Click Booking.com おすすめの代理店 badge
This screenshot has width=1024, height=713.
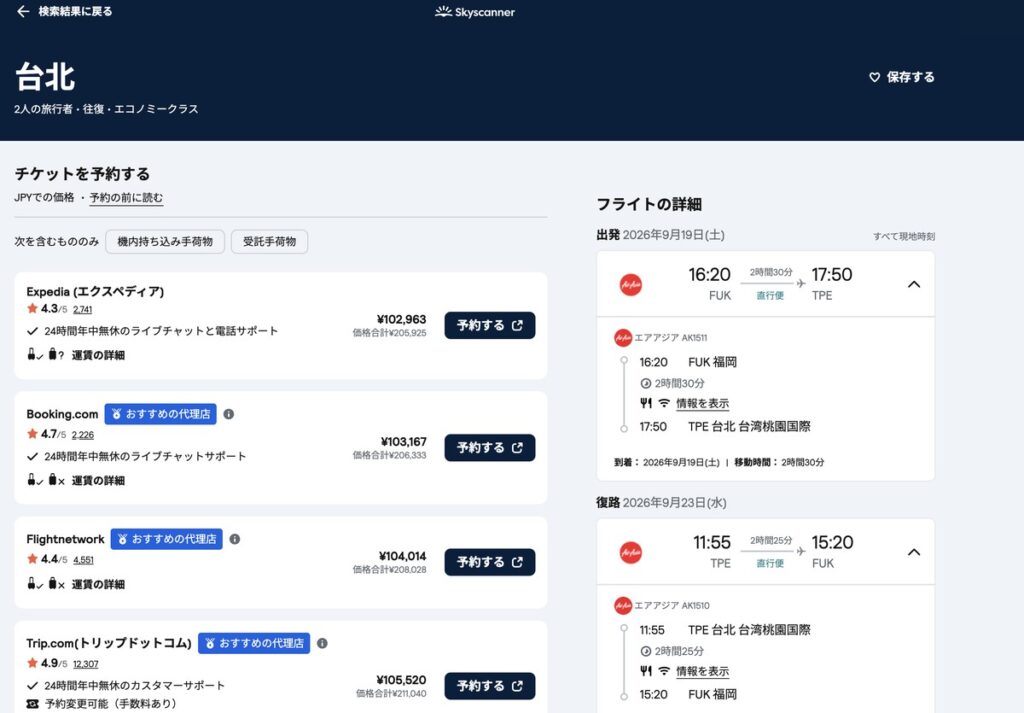[161, 414]
